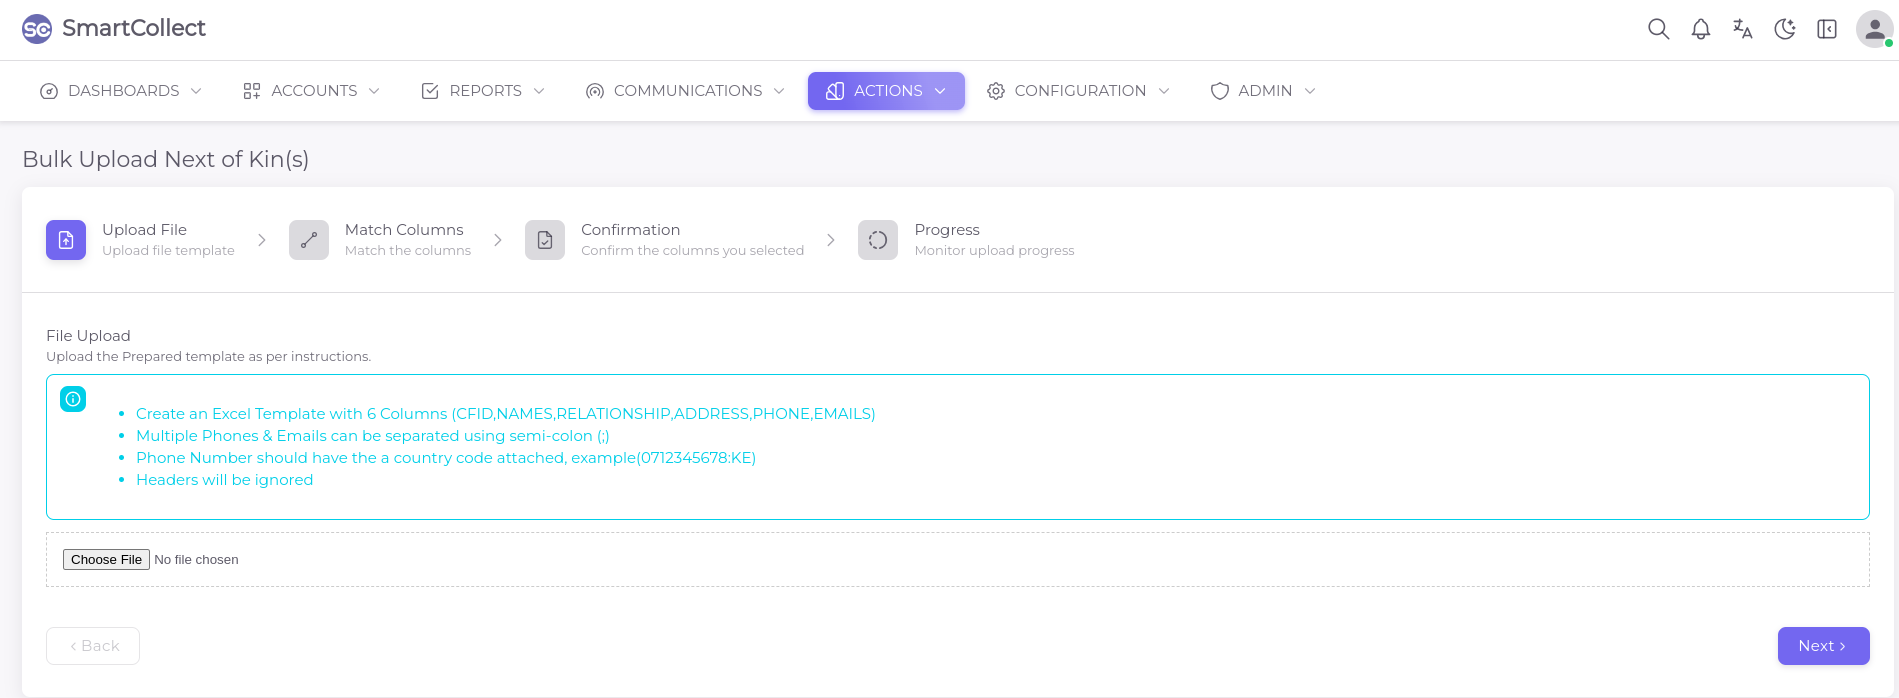This screenshot has height=698, width=1899.
Task: Expand the DASHBOARDS dropdown menu
Action: tap(121, 91)
